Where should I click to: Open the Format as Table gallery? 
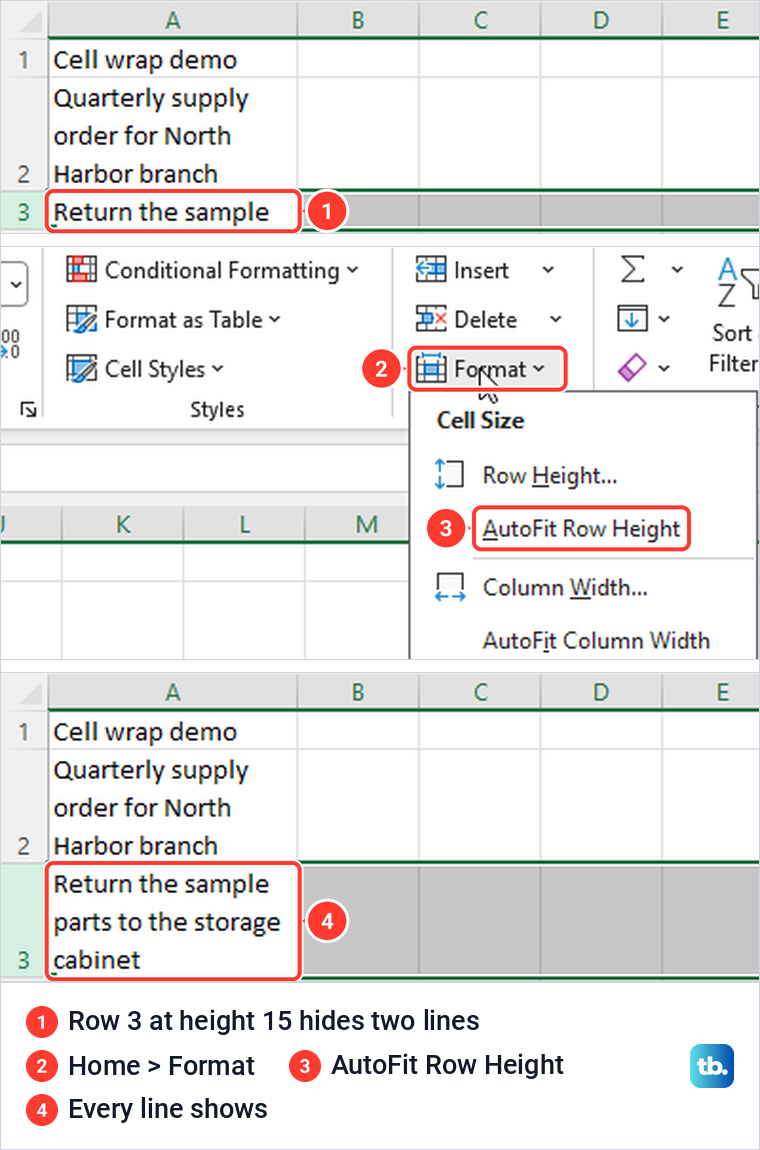[x=174, y=320]
